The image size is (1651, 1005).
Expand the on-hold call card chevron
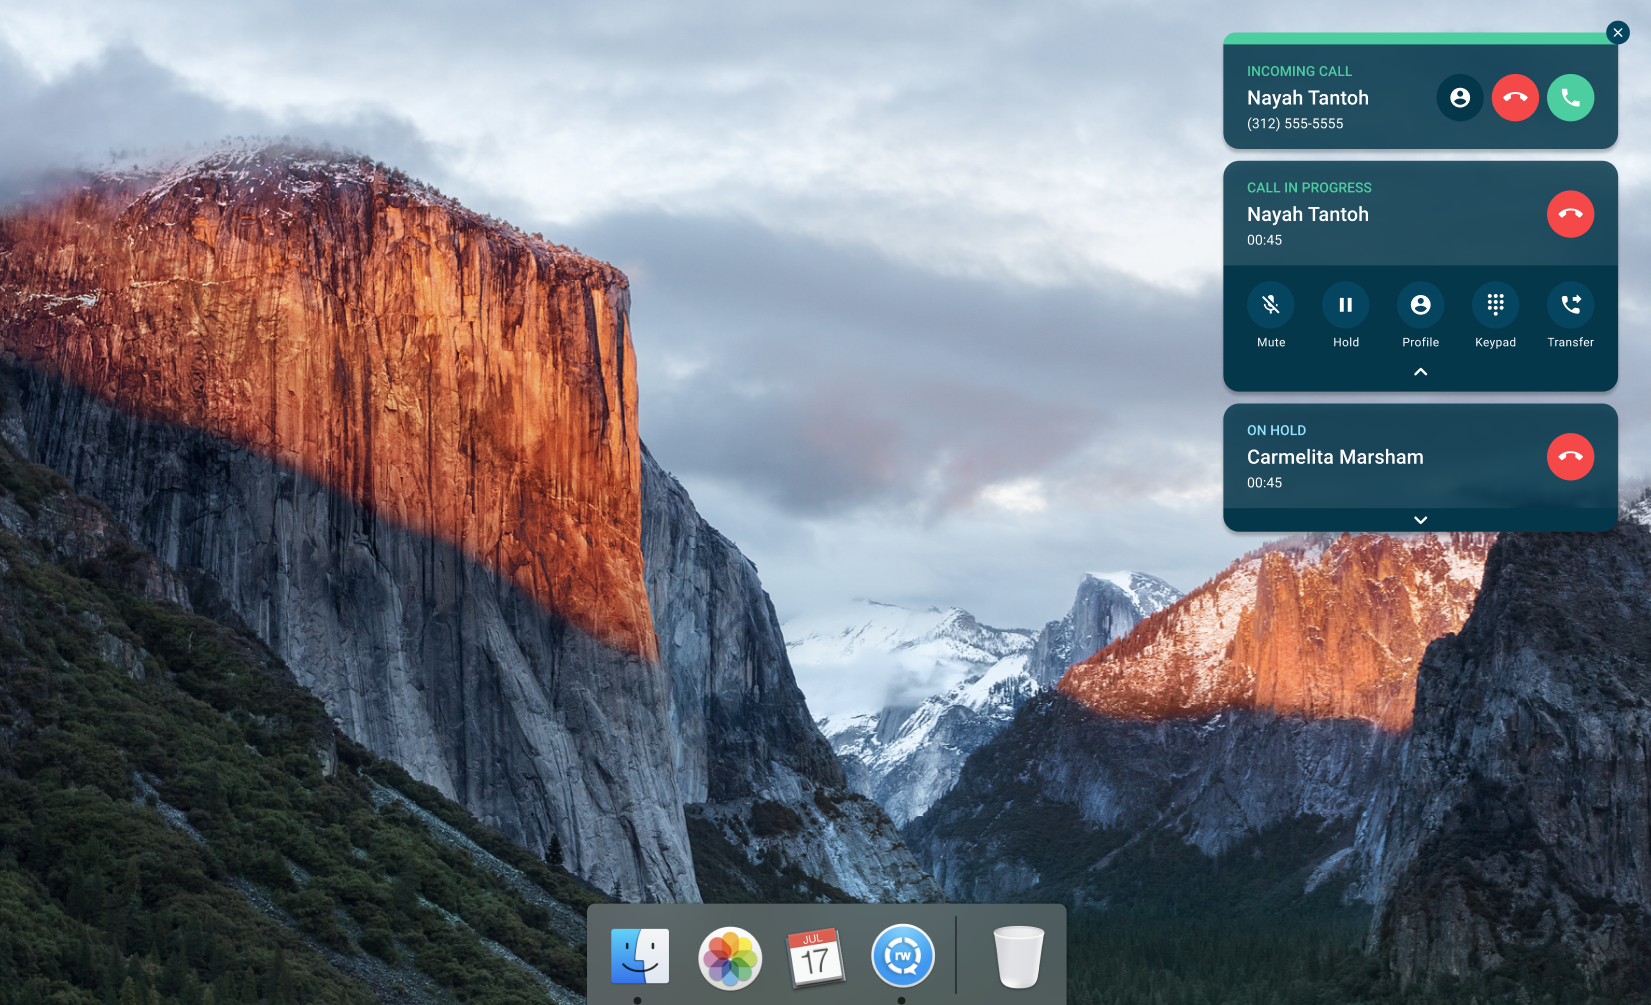(x=1420, y=520)
